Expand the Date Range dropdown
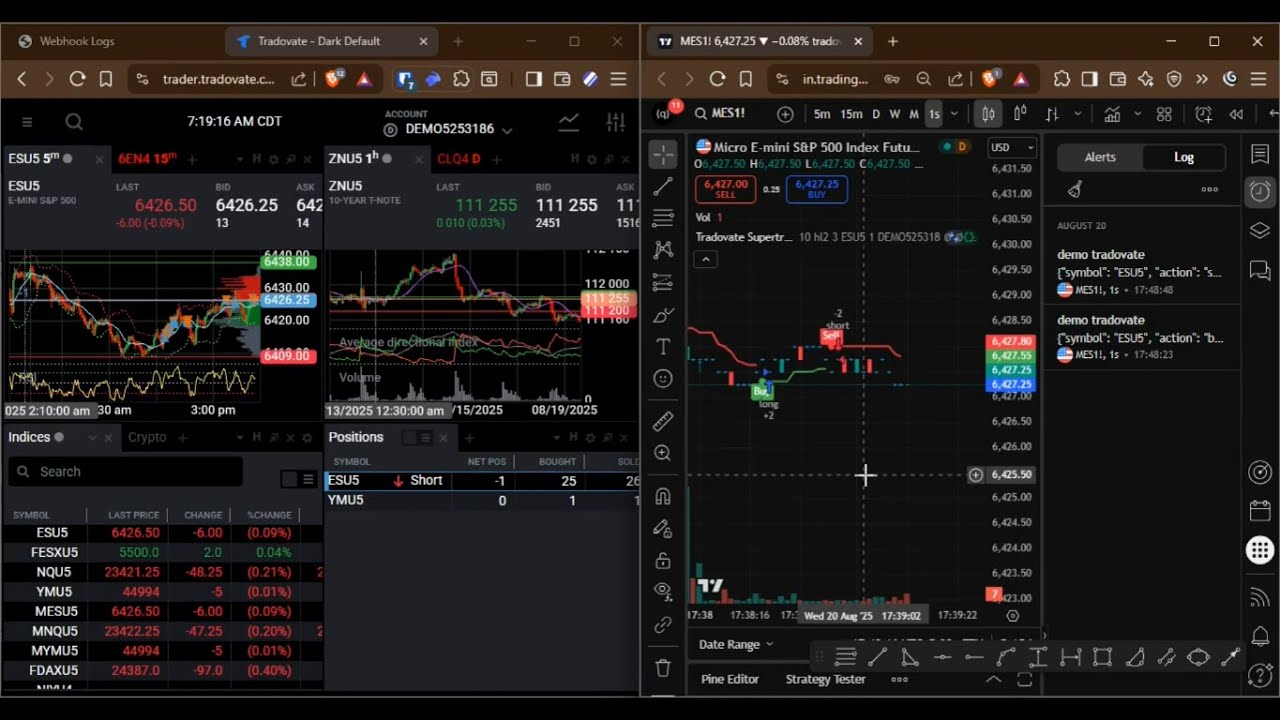Viewport: 1280px width, 720px height. point(736,644)
